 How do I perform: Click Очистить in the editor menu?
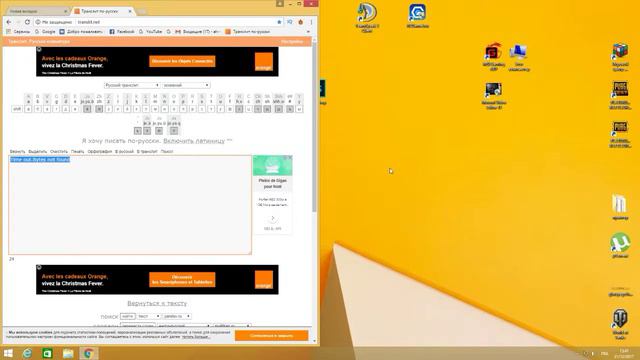(59, 151)
